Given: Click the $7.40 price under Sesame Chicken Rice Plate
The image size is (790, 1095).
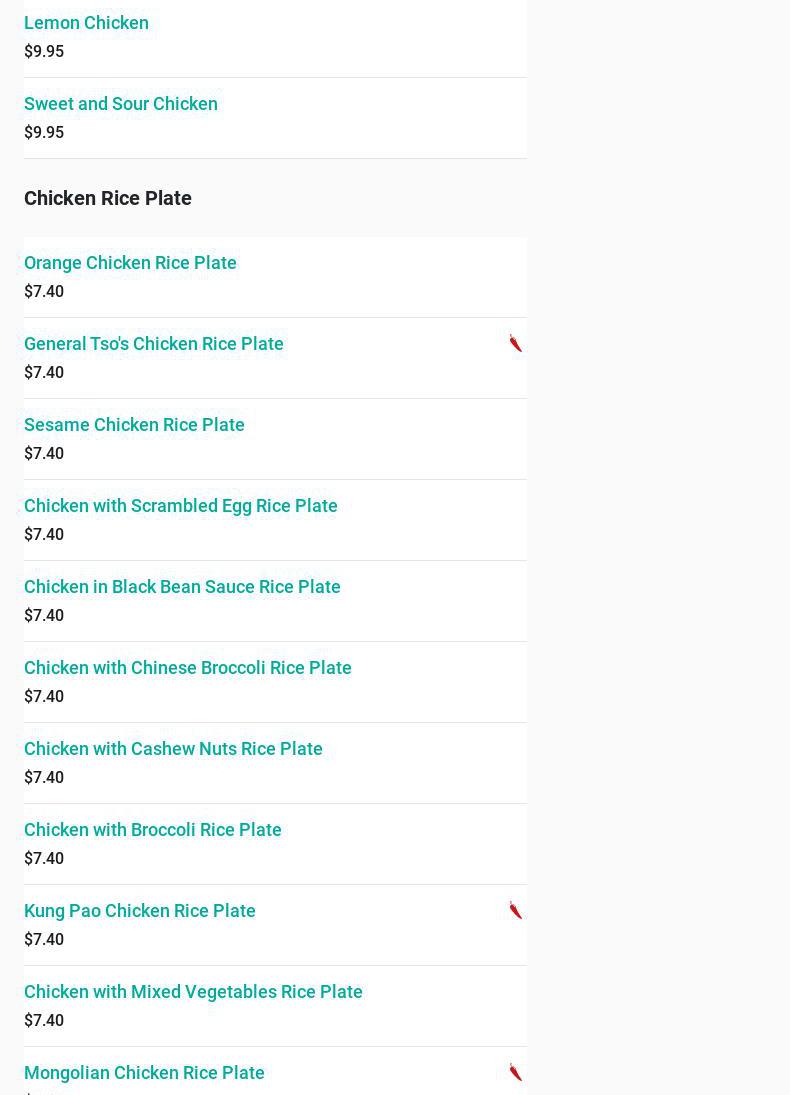Looking at the screenshot, I should [x=44, y=453].
